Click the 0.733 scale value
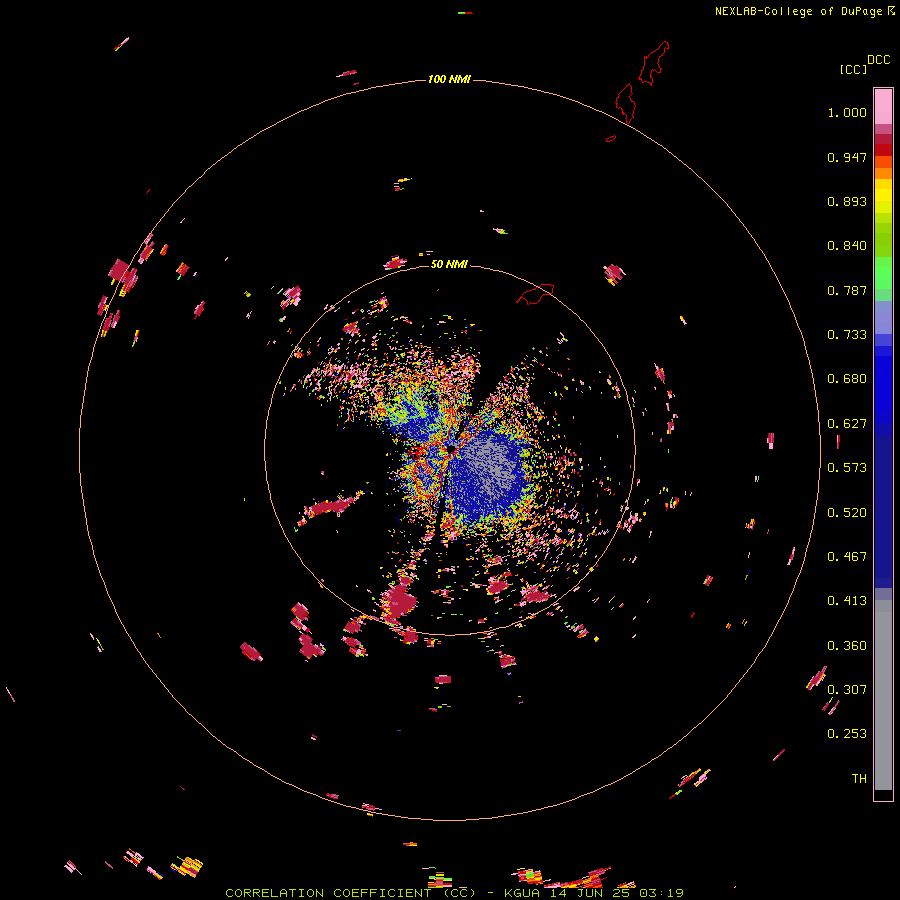This screenshot has width=900, height=900. click(847, 335)
